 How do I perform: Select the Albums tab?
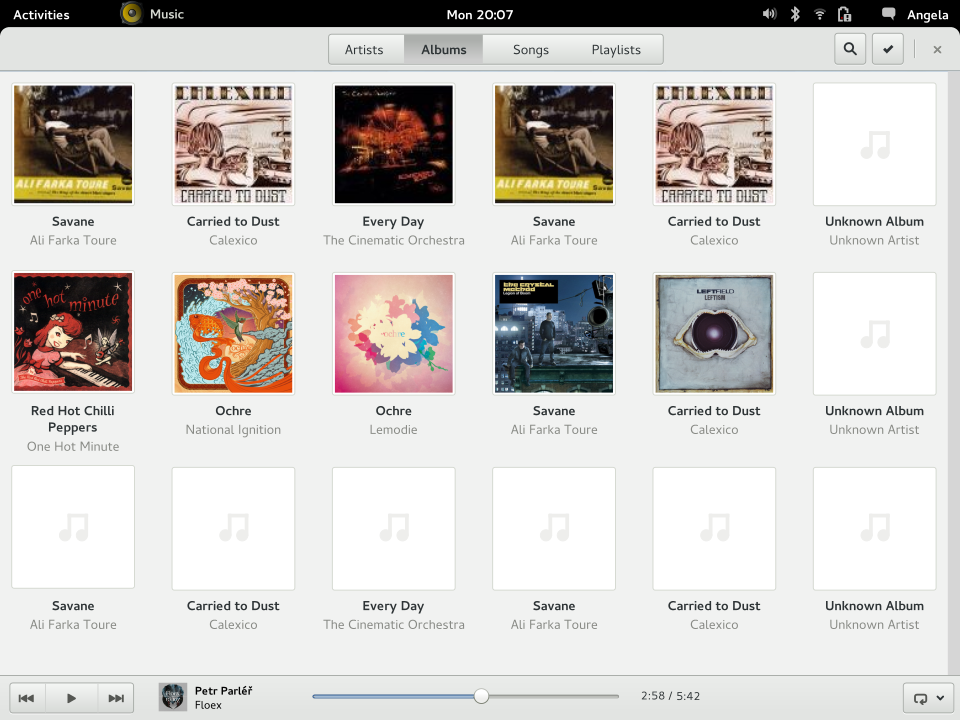[x=443, y=50]
